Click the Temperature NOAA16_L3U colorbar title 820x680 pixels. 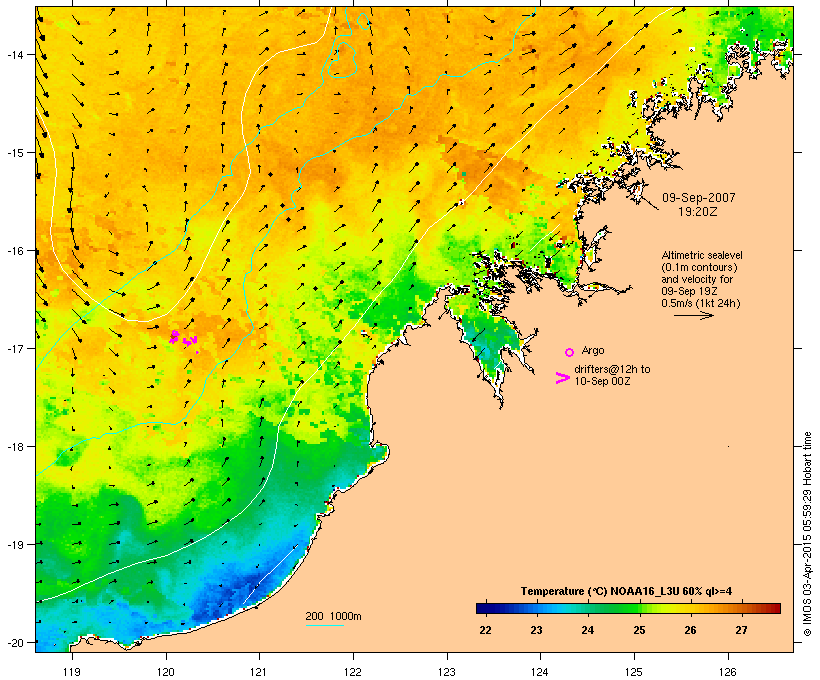coord(627,592)
